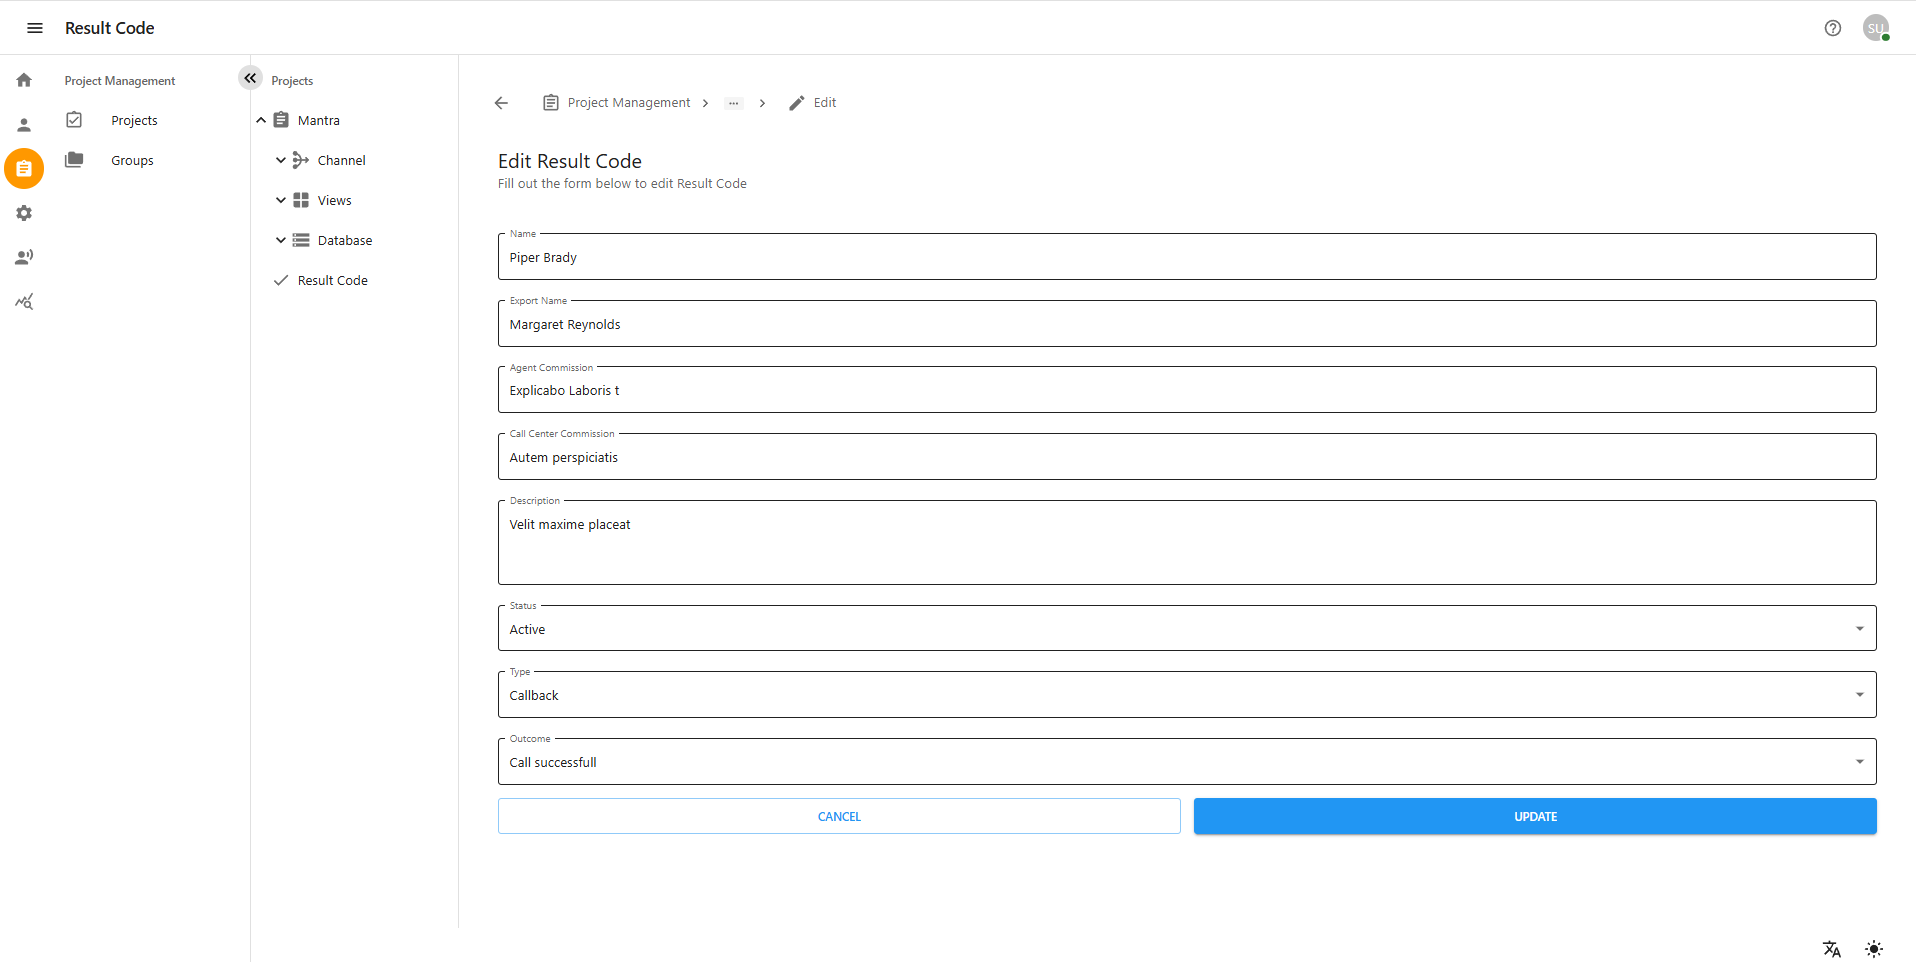Expand the hidden breadcrumb ellipsis
1916x962 pixels.
point(734,103)
